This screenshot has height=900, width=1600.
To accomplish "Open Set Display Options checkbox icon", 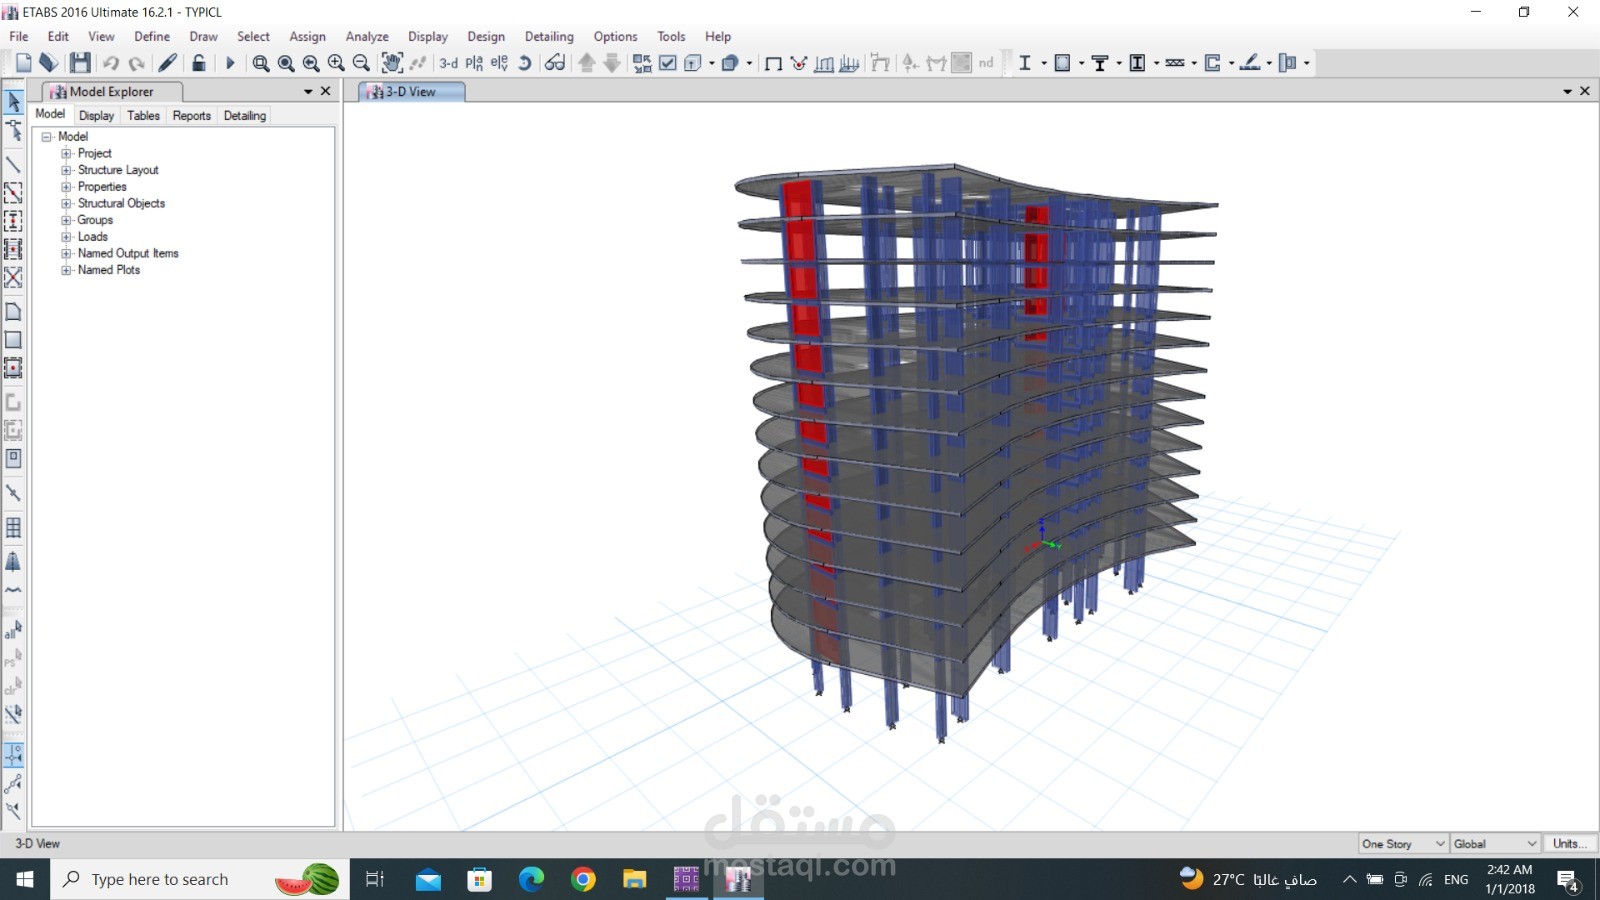I will click(x=668, y=63).
